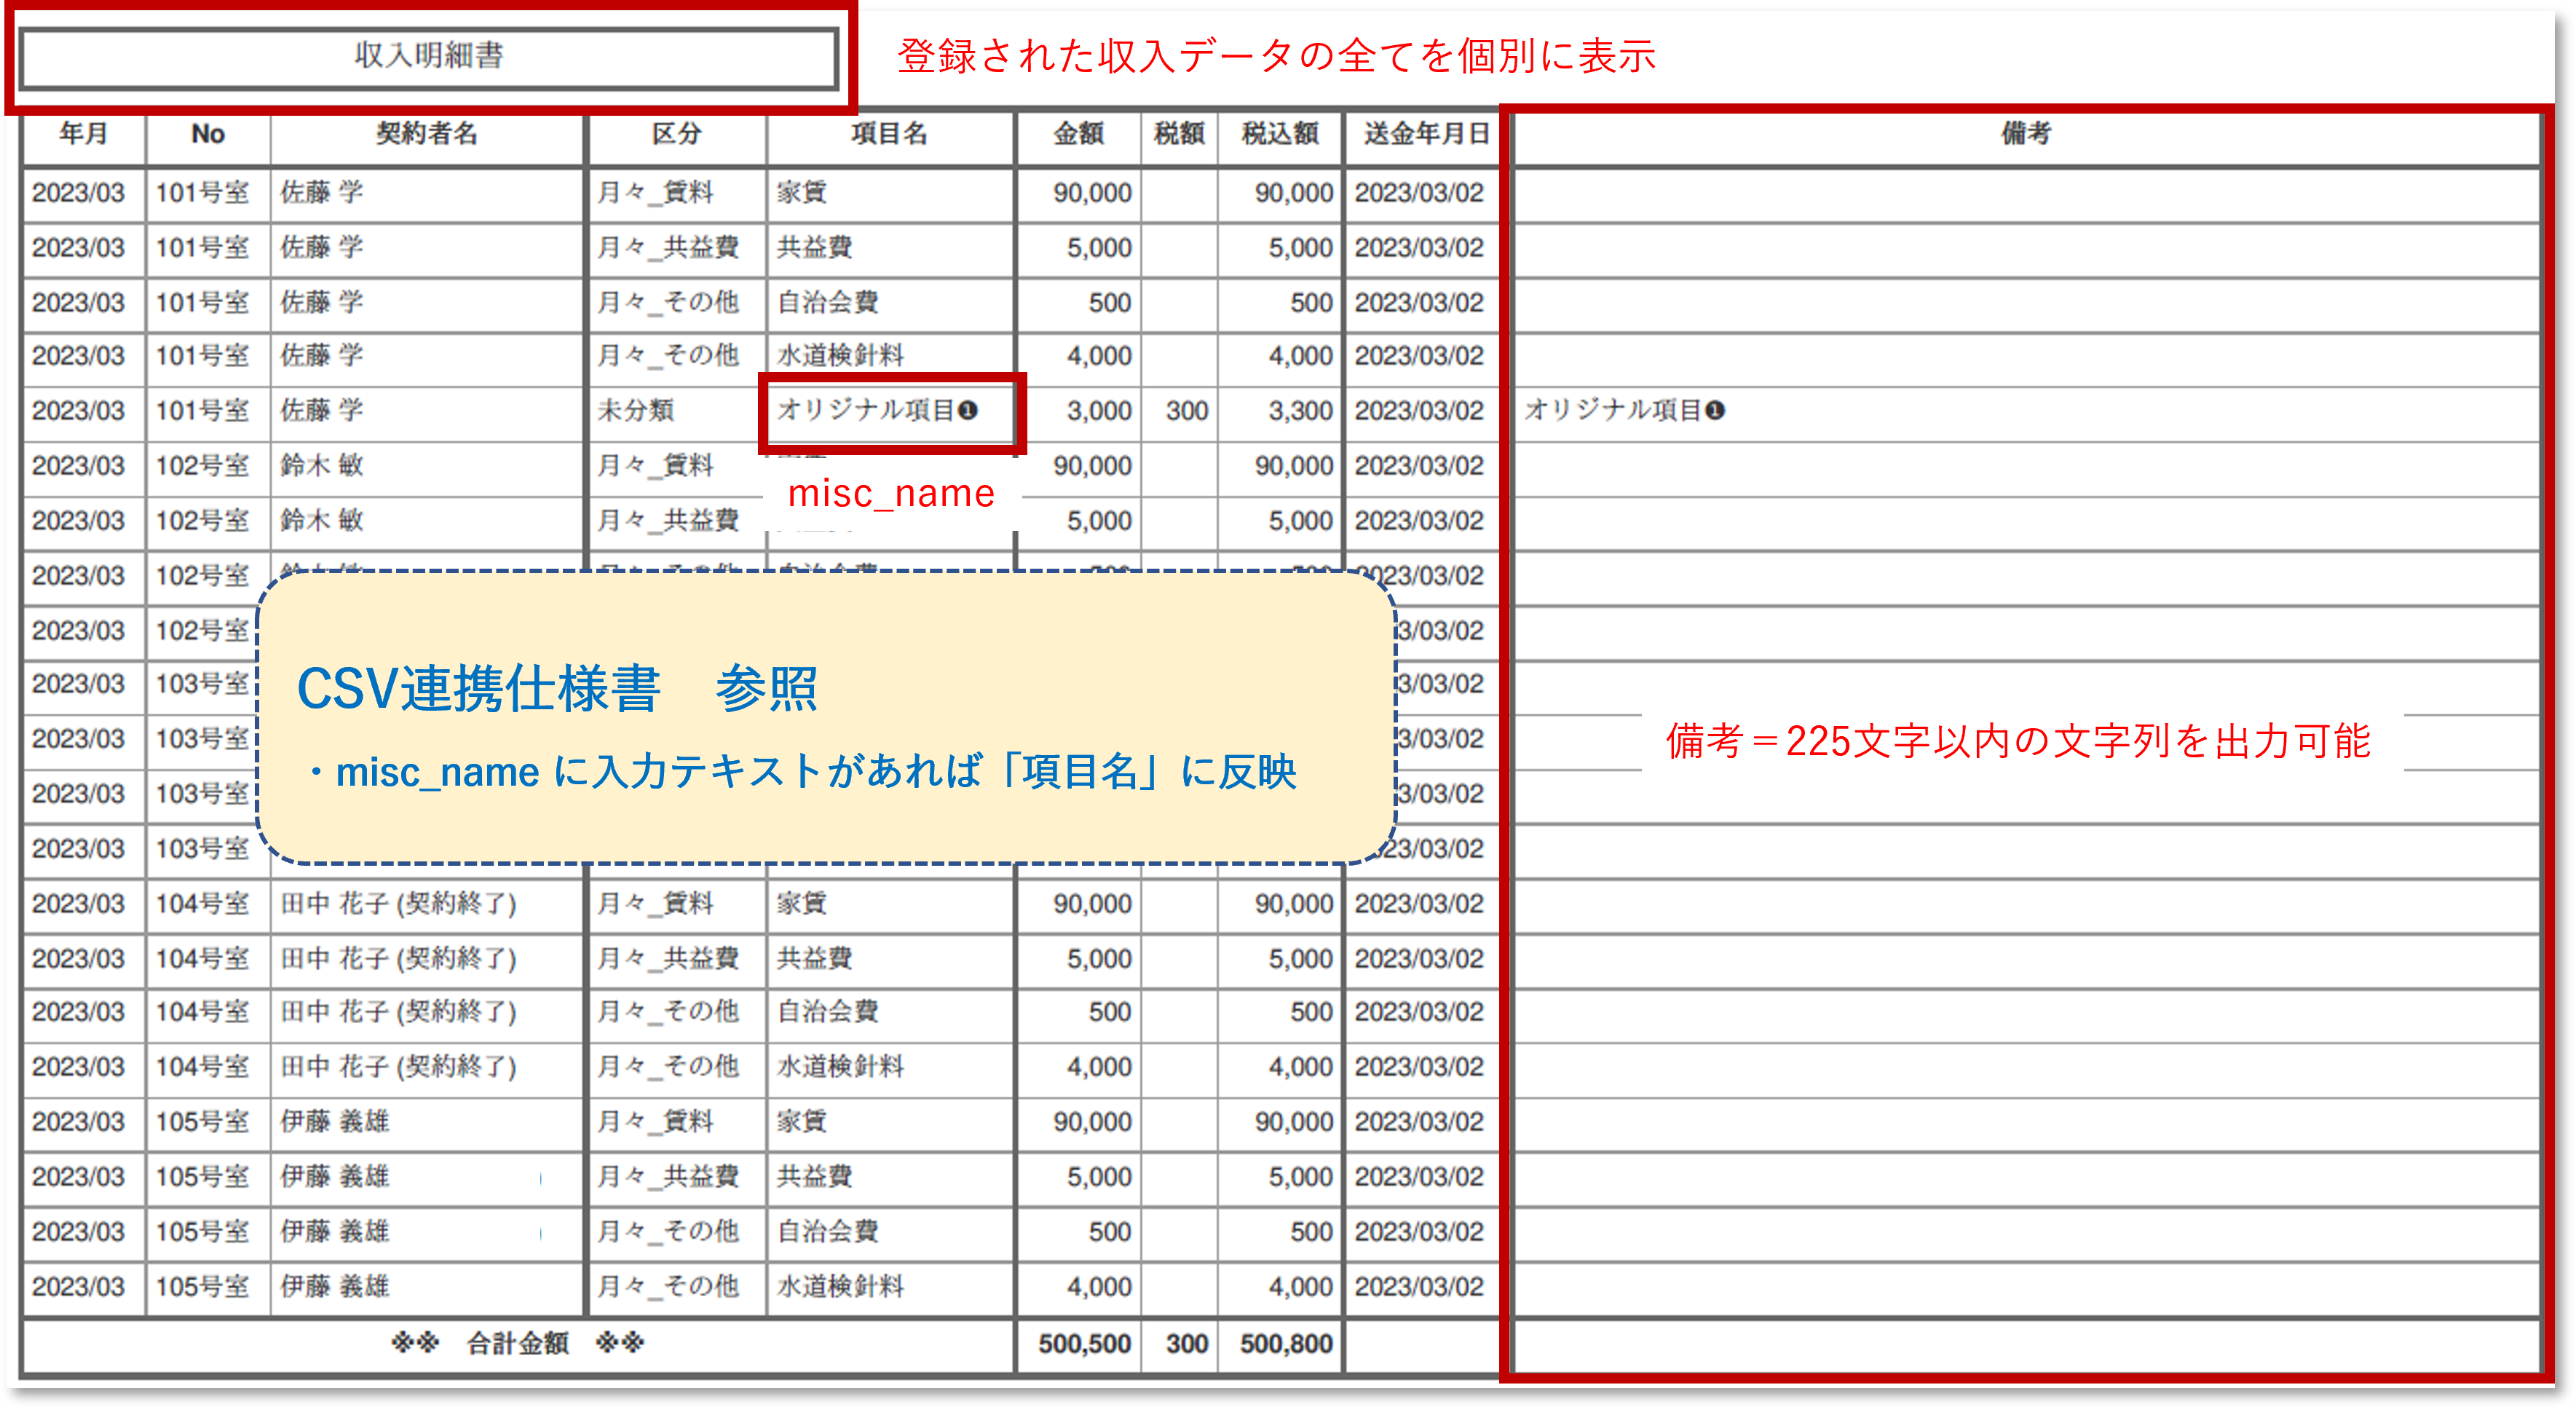
Task: Click the first 101号室 room cell
Action: tap(207, 192)
